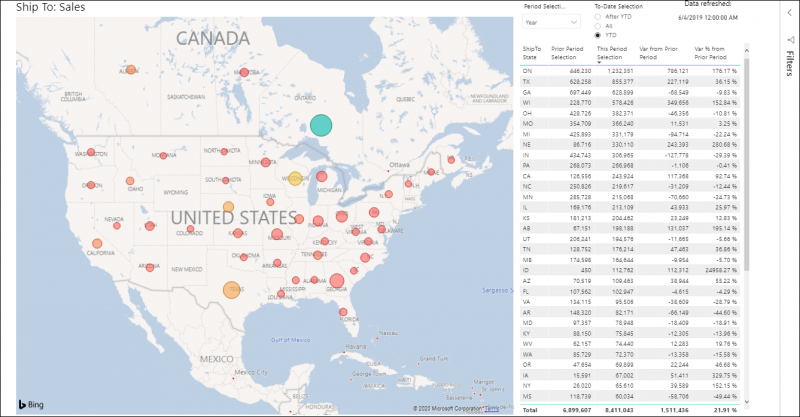
Task: Select the After YTD radio option
Action: click(x=597, y=17)
